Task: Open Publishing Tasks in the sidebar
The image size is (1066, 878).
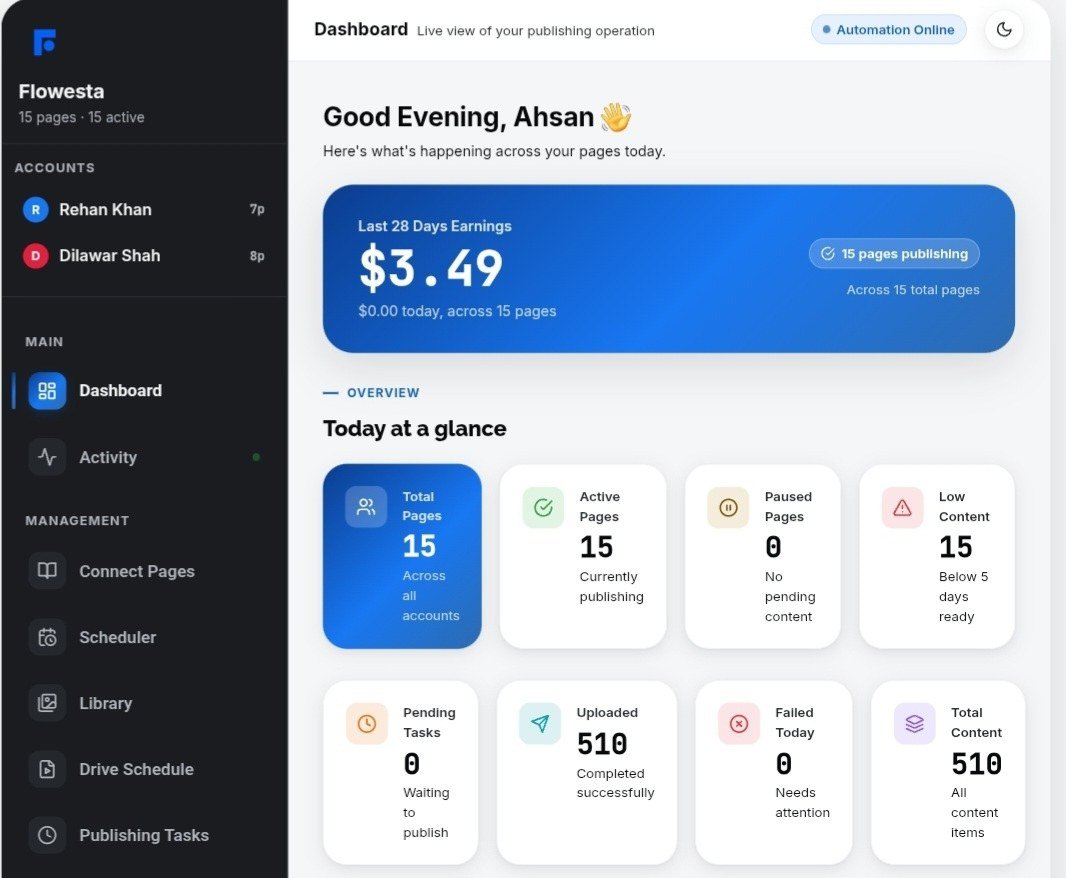Action: 143,835
